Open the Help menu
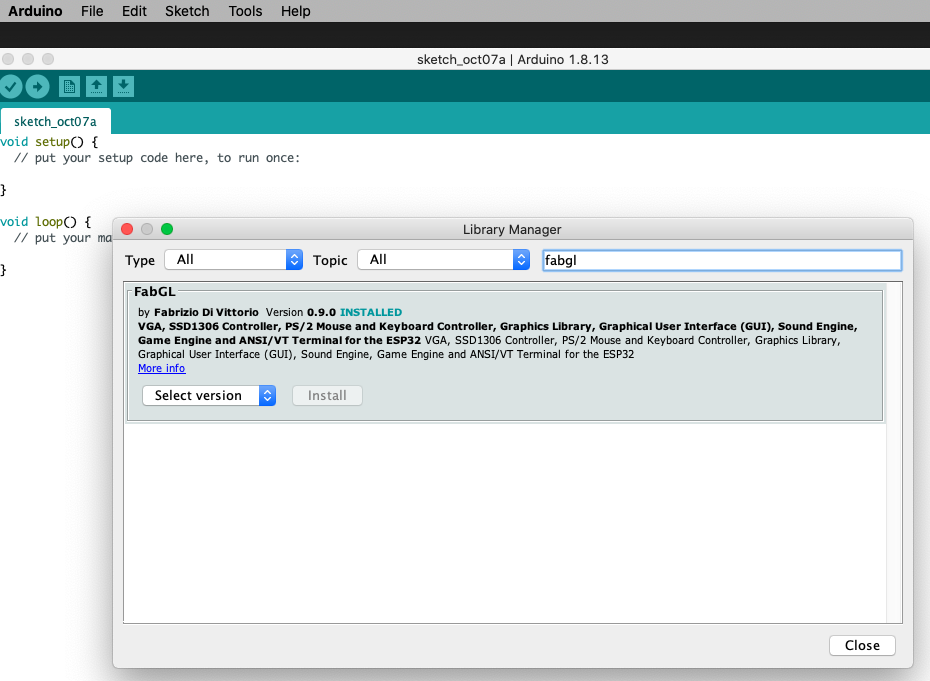This screenshot has height=681, width=930. pyautogui.click(x=295, y=11)
